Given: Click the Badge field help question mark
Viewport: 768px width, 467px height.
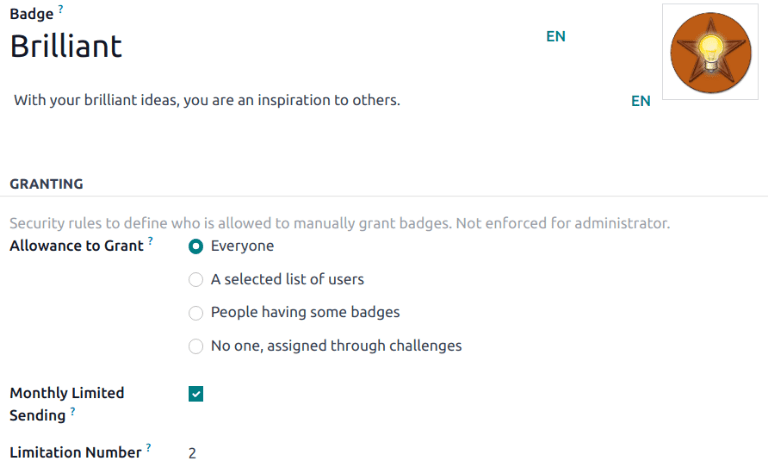Looking at the screenshot, I should click(x=60, y=9).
